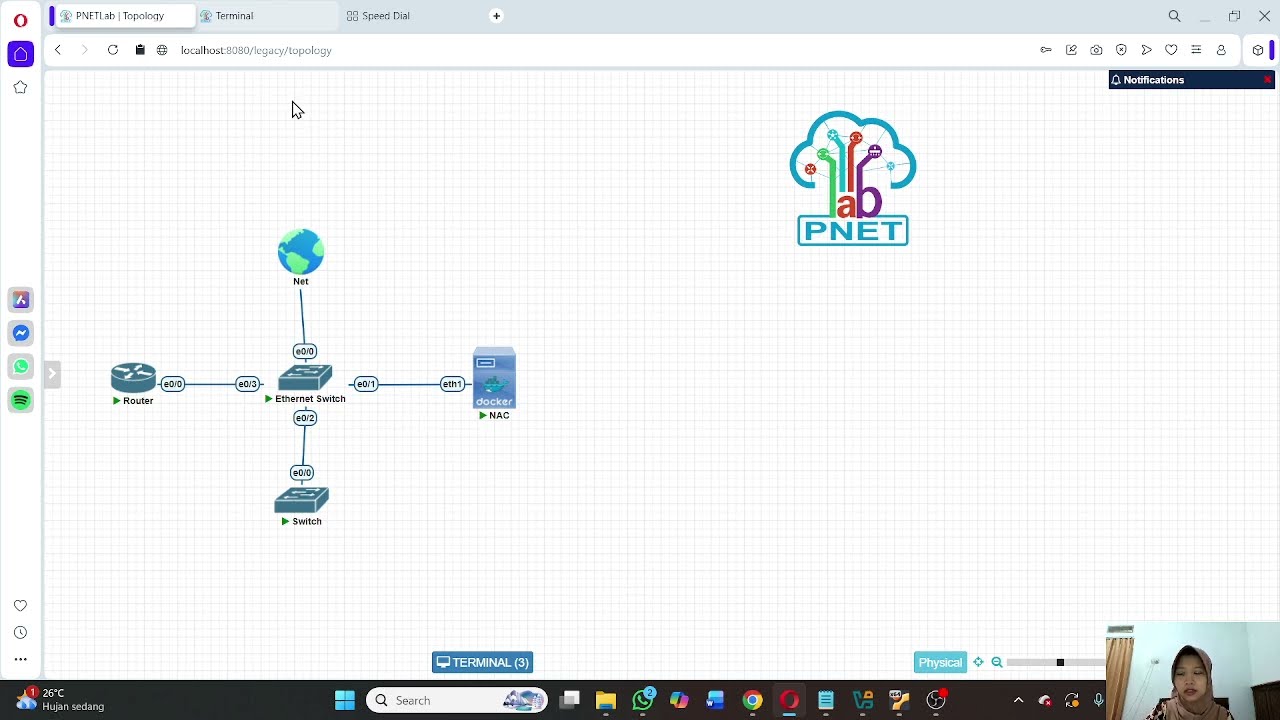Open Opera sidebar history clock icon

click(x=20, y=632)
